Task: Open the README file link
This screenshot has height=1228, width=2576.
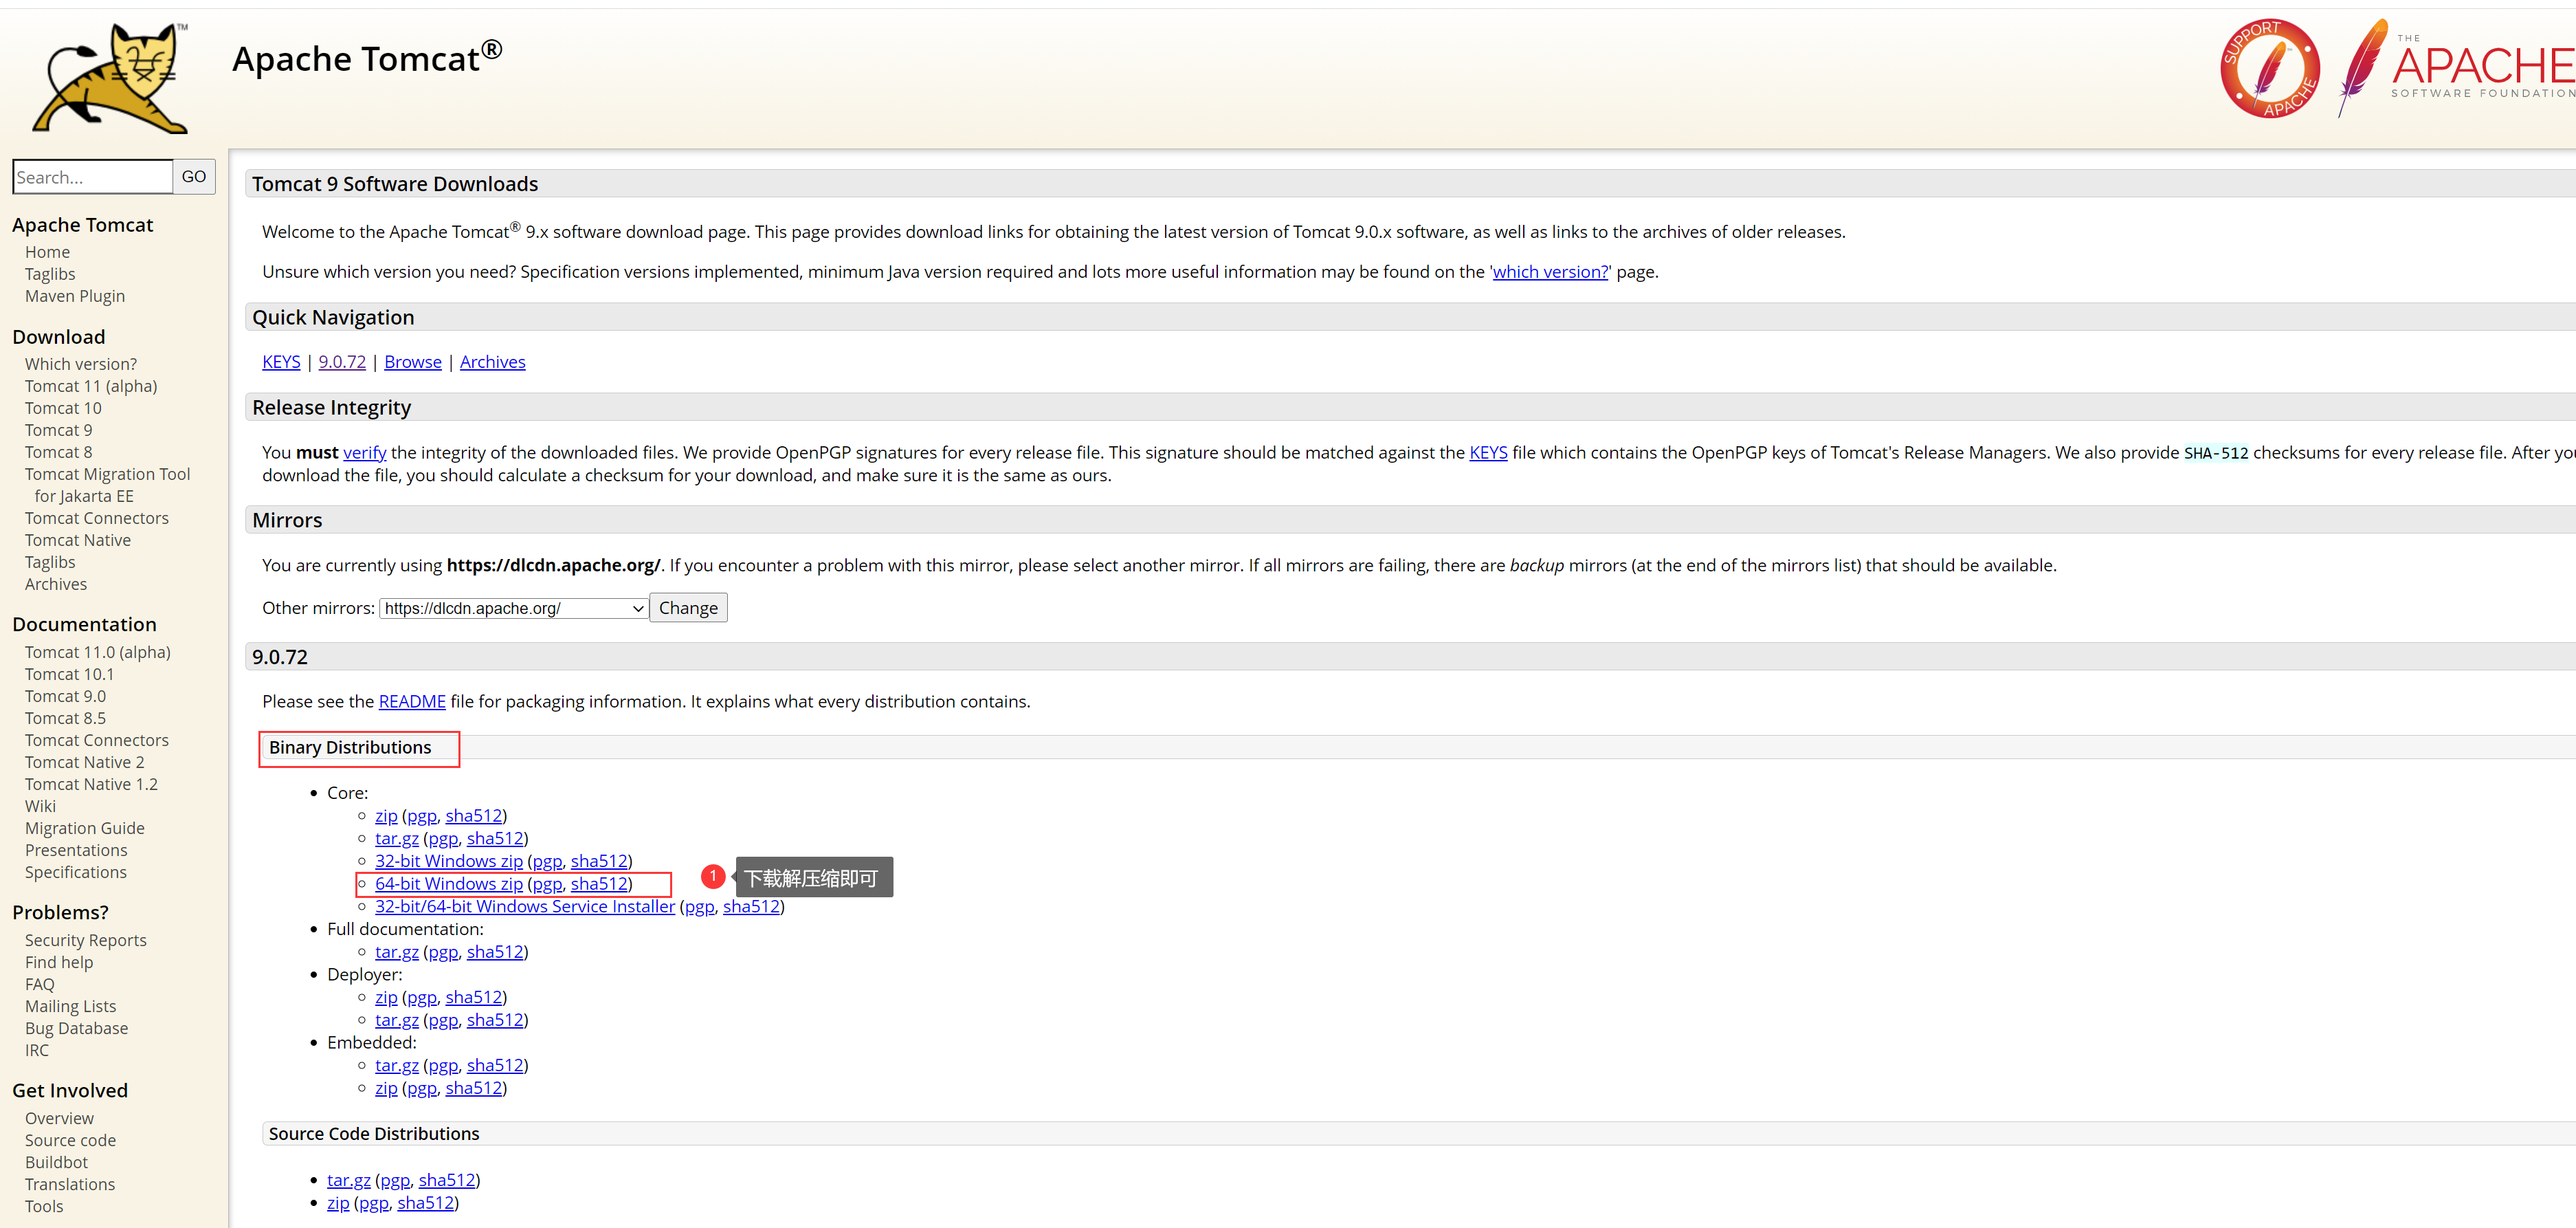Action: tap(412, 702)
